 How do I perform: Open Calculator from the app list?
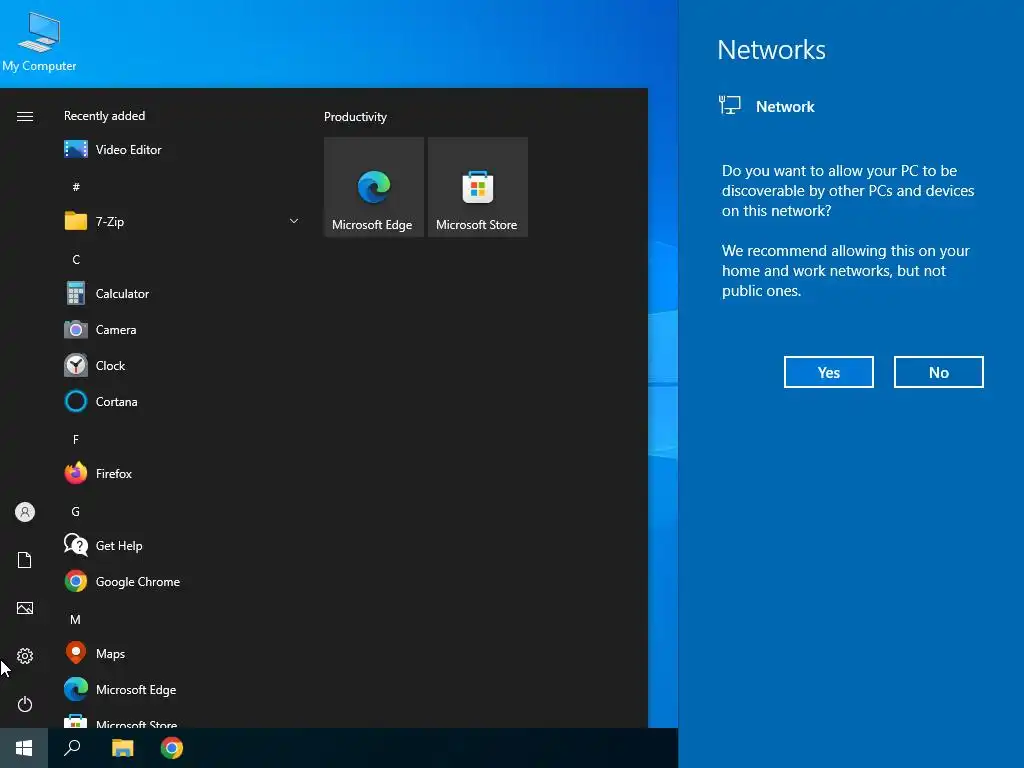pyautogui.click(x=182, y=293)
